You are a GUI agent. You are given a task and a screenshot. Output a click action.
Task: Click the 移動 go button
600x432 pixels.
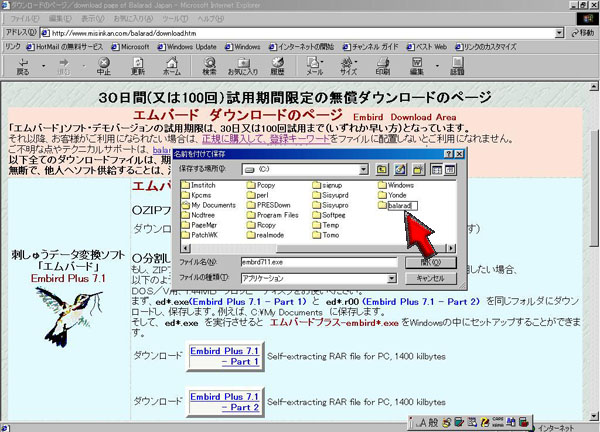coord(583,33)
